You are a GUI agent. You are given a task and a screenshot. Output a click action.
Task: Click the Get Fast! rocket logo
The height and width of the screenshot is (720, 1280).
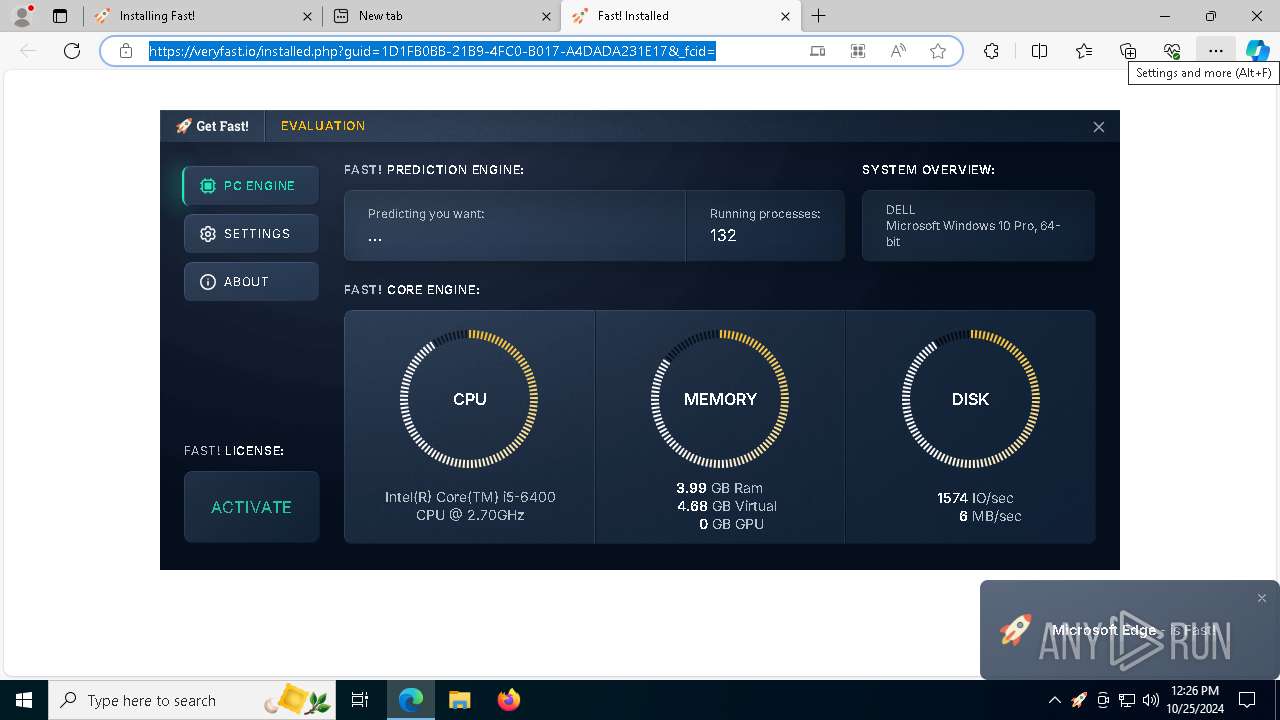tap(212, 126)
